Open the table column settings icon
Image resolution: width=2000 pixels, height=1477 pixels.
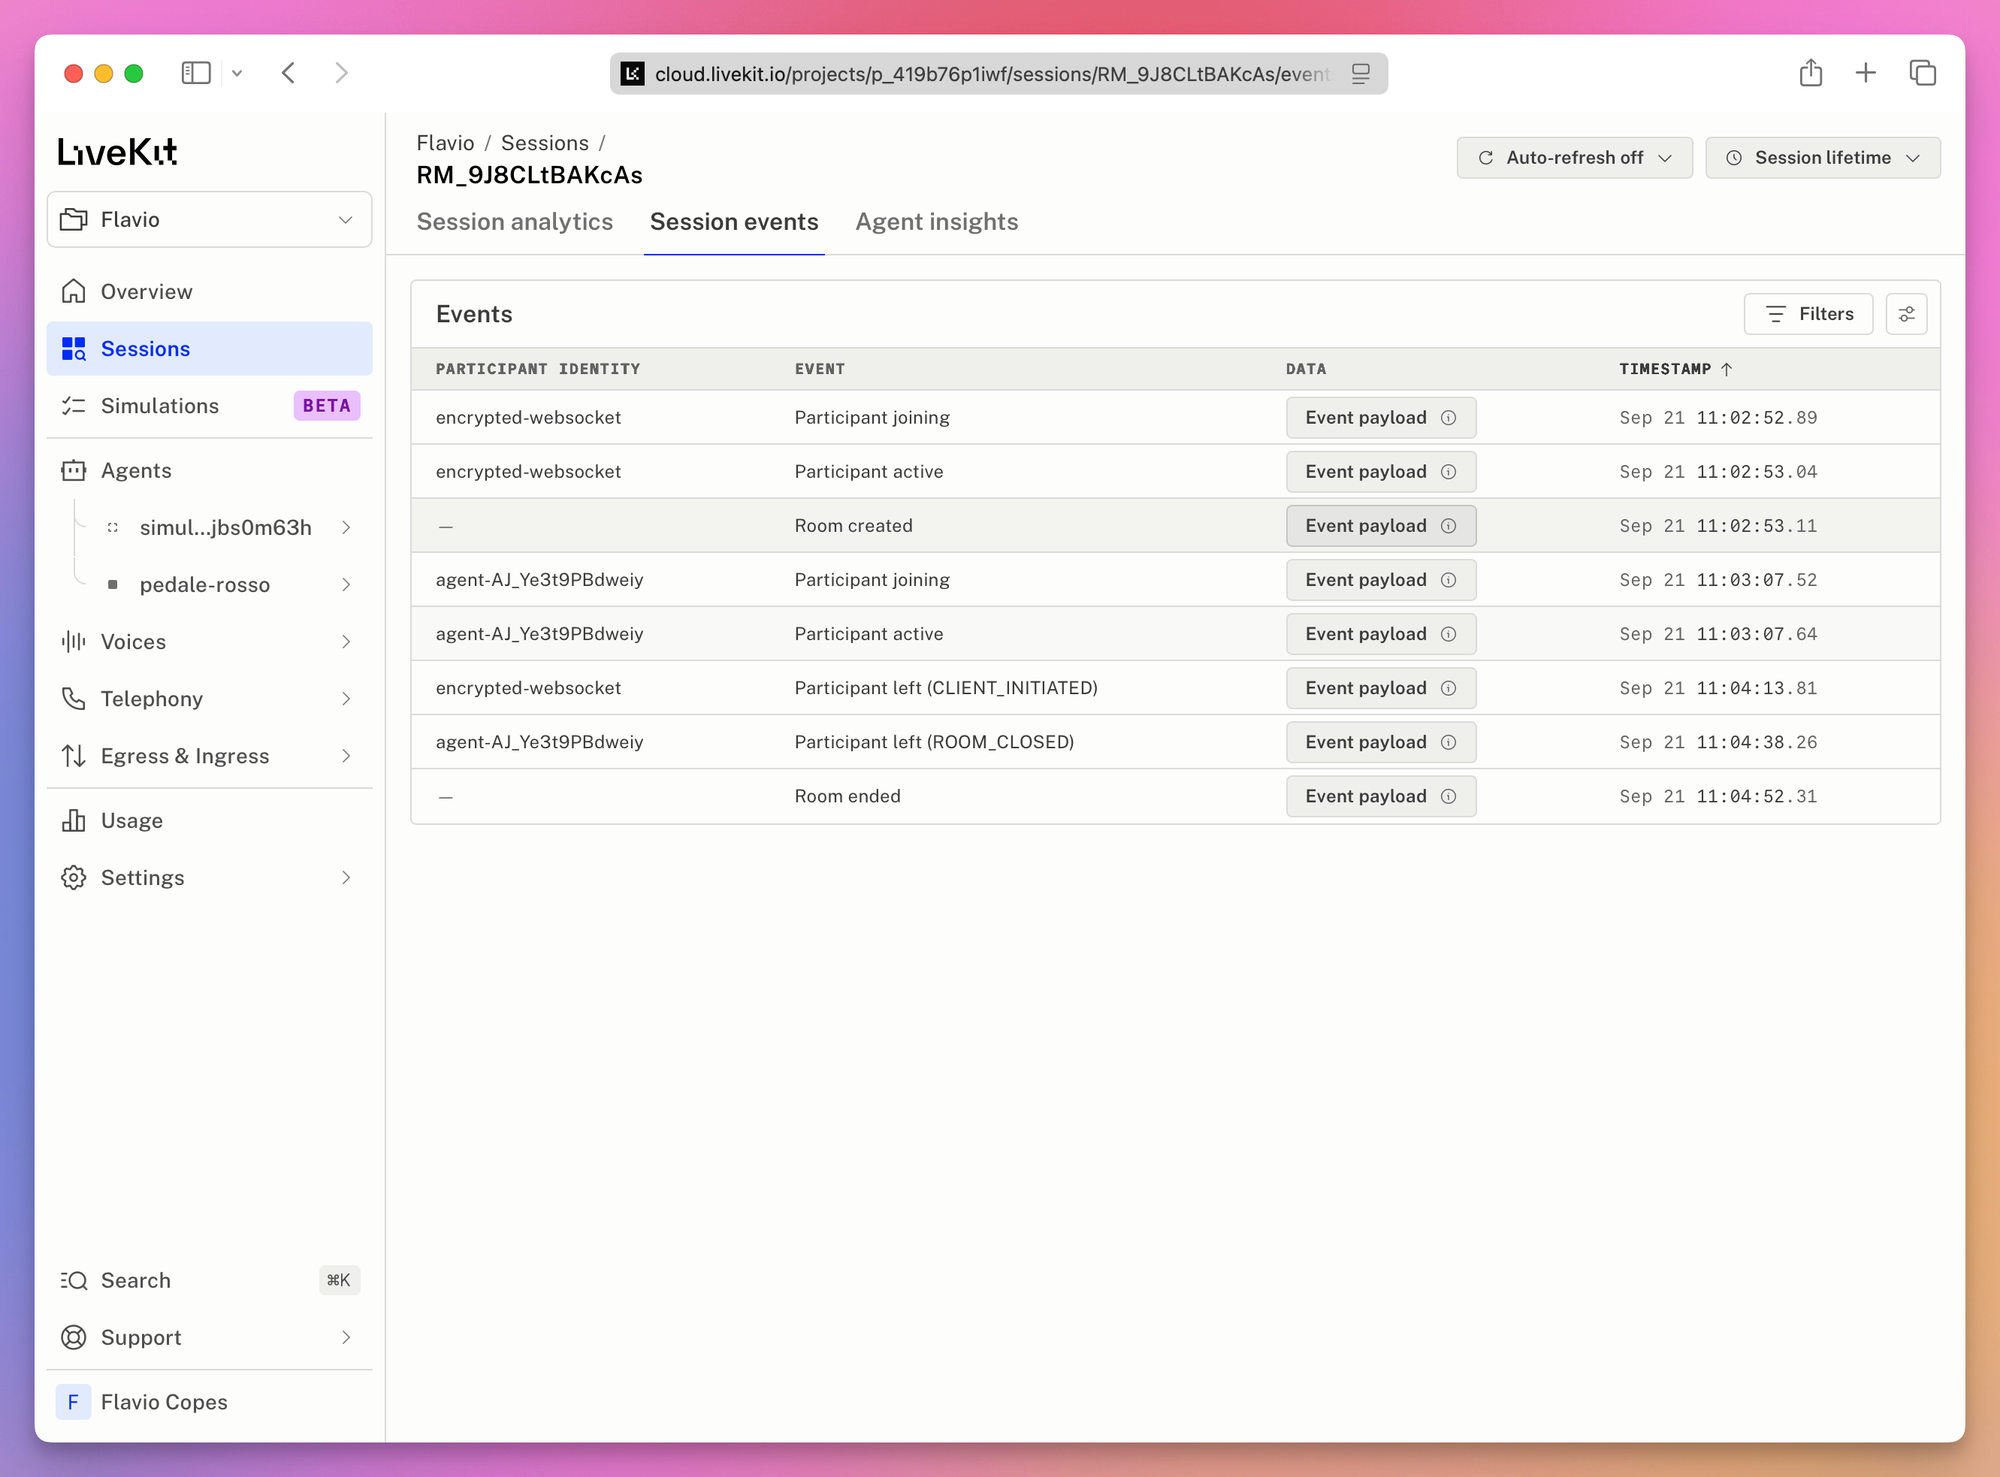(1906, 314)
